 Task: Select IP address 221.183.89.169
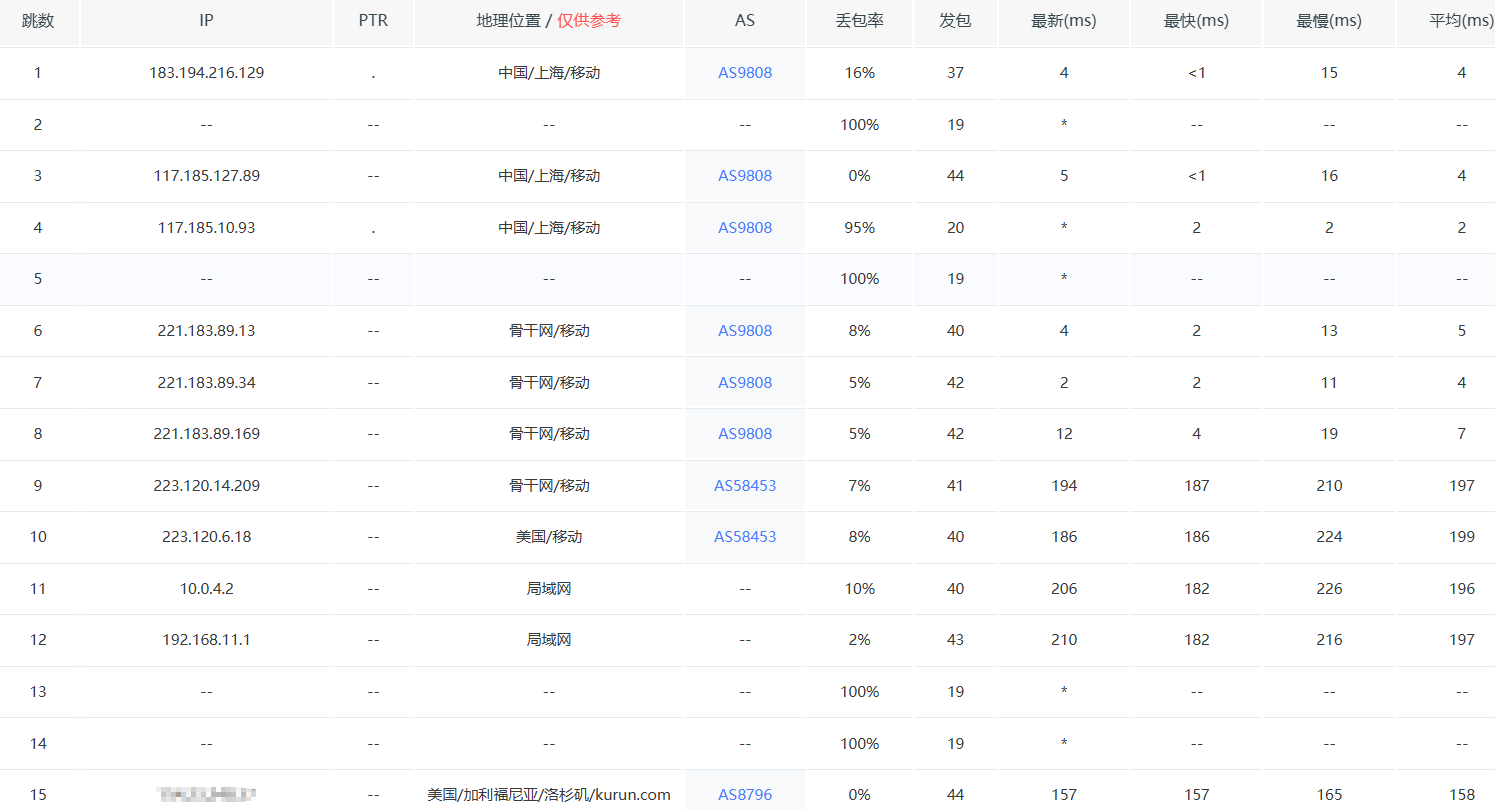[207, 434]
